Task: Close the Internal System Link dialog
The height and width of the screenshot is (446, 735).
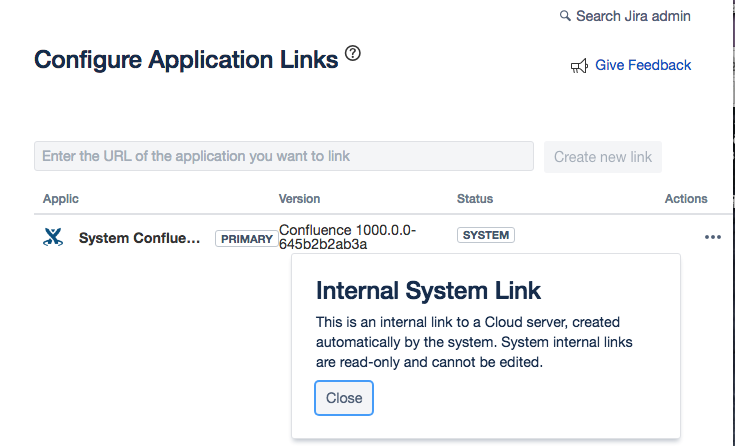Action: click(x=344, y=397)
